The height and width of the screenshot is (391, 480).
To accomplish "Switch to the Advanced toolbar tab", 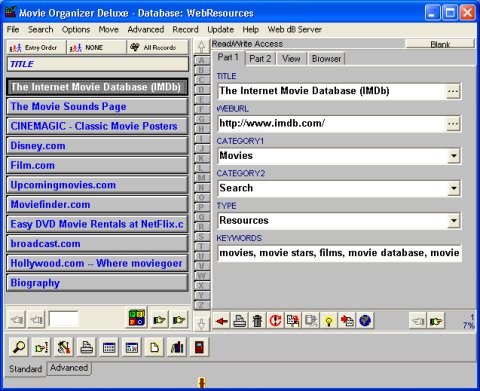I will pyautogui.click(x=69, y=368).
